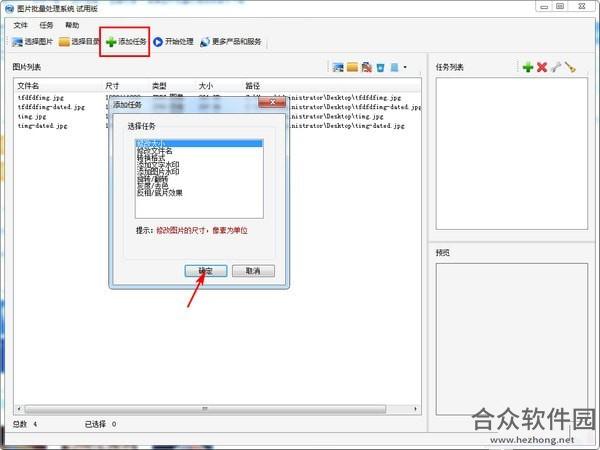The width and height of the screenshot is (600, 450).
Task: Sort by 路径 column header
Action: coord(253,86)
